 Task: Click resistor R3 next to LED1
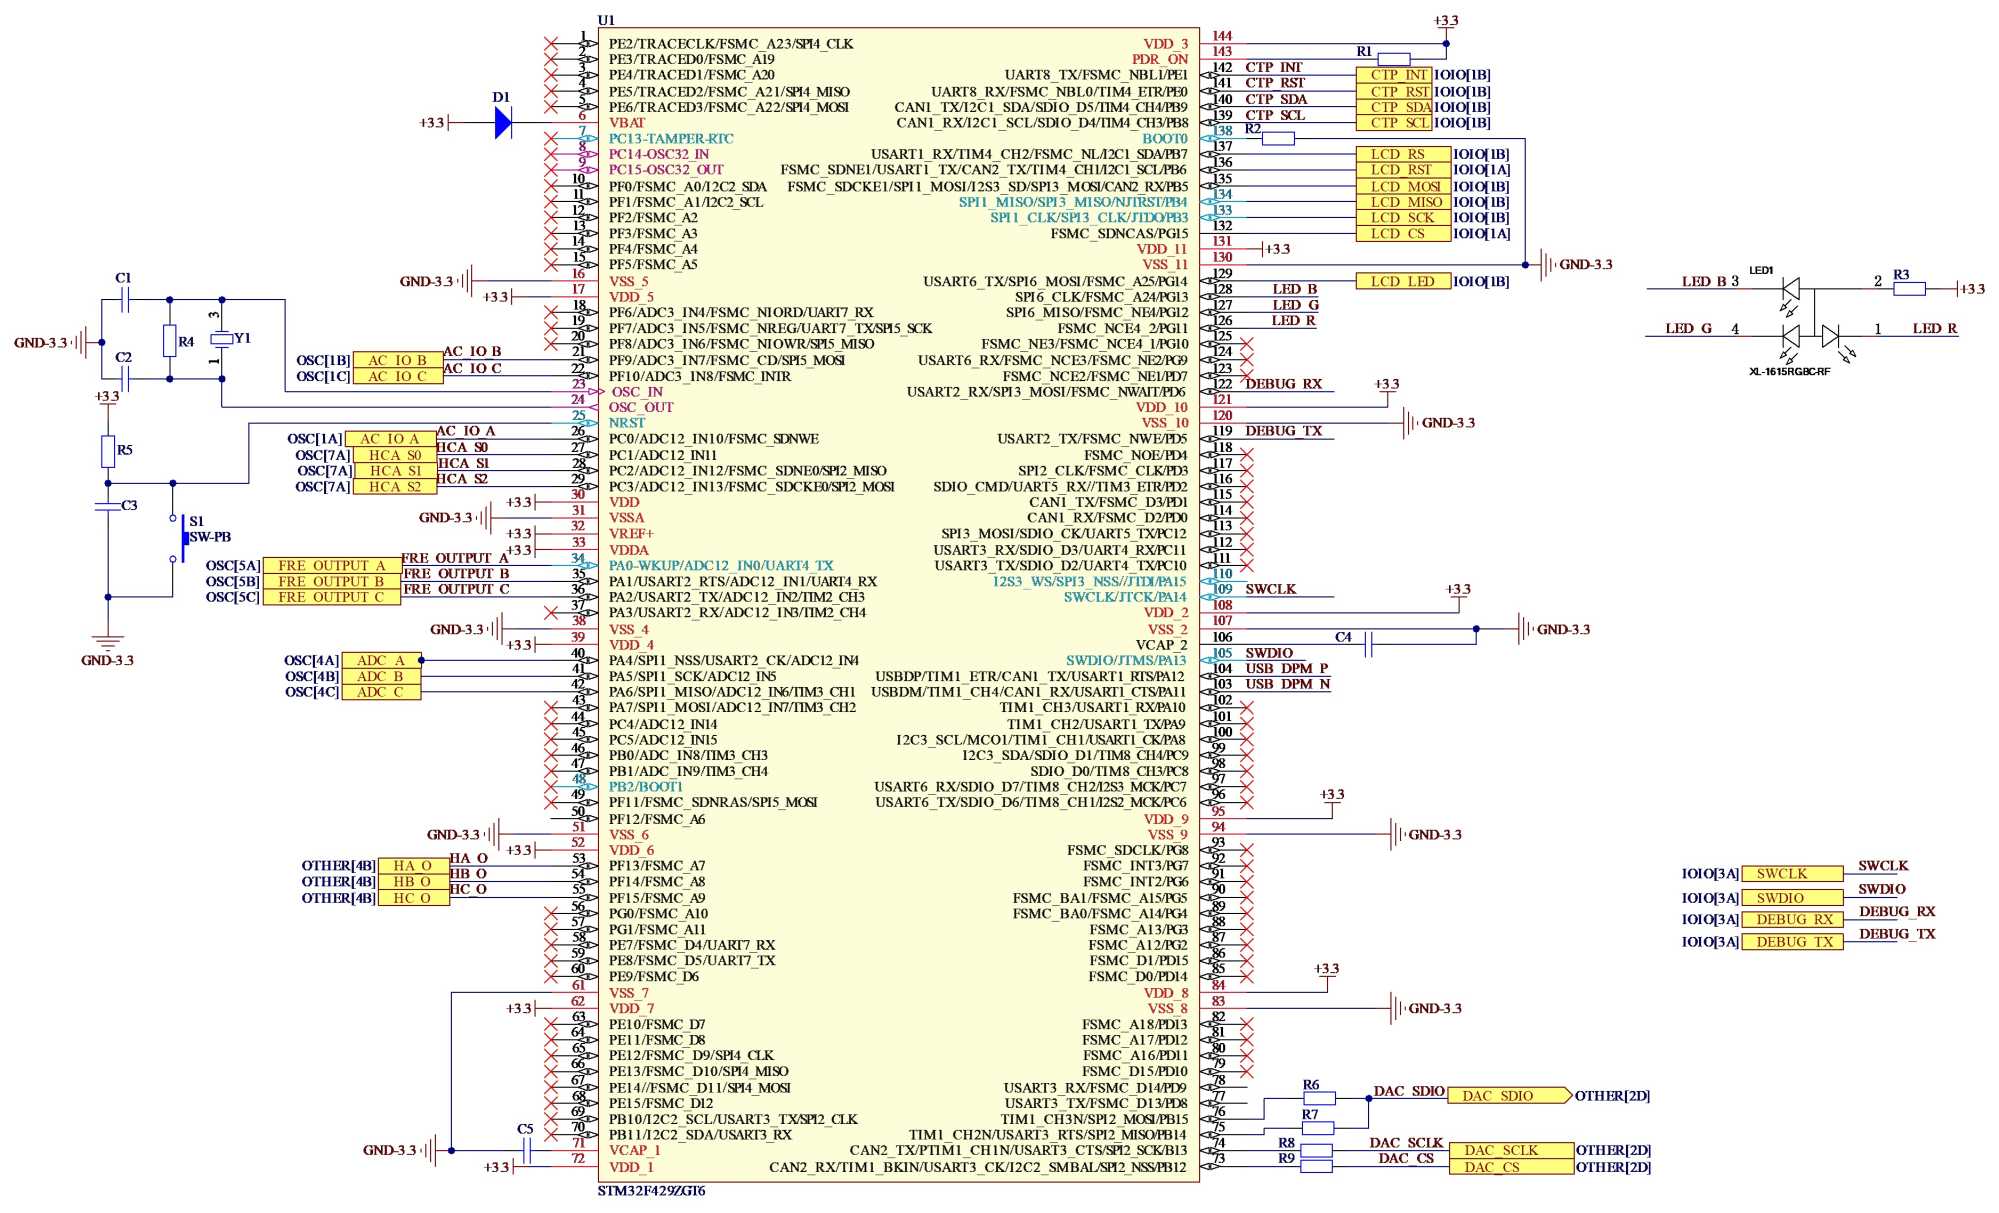point(1909,289)
